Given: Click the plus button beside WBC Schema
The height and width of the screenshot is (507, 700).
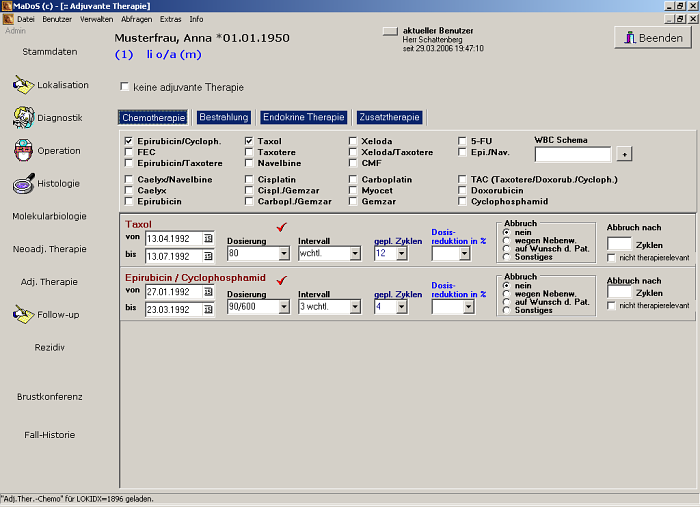Looking at the screenshot, I should (625, 154).
